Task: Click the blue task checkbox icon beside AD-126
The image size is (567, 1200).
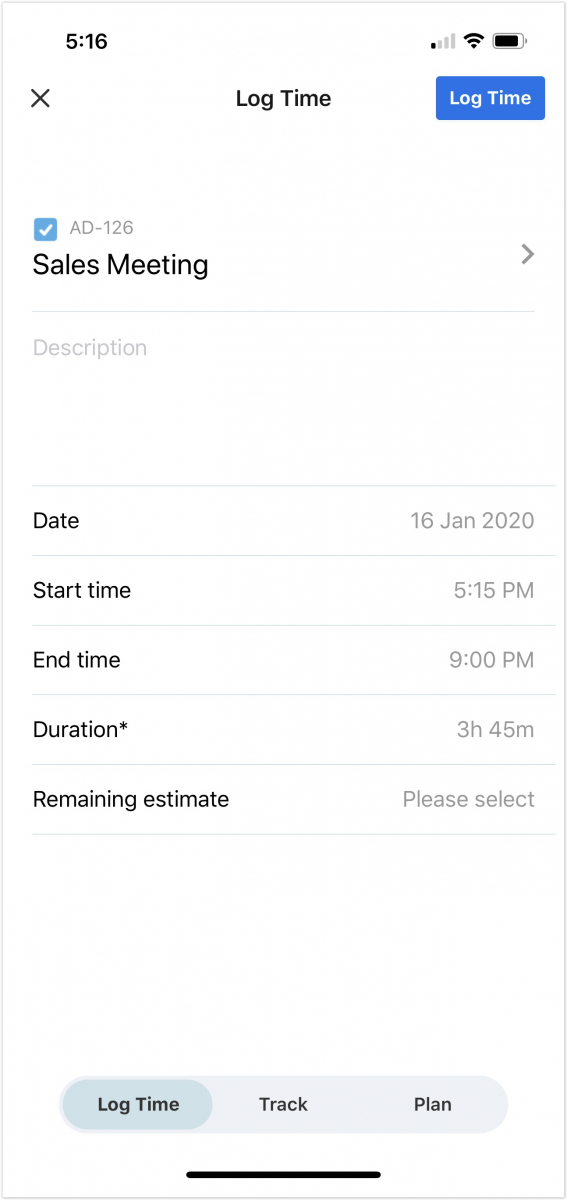Action: point(45,229)
